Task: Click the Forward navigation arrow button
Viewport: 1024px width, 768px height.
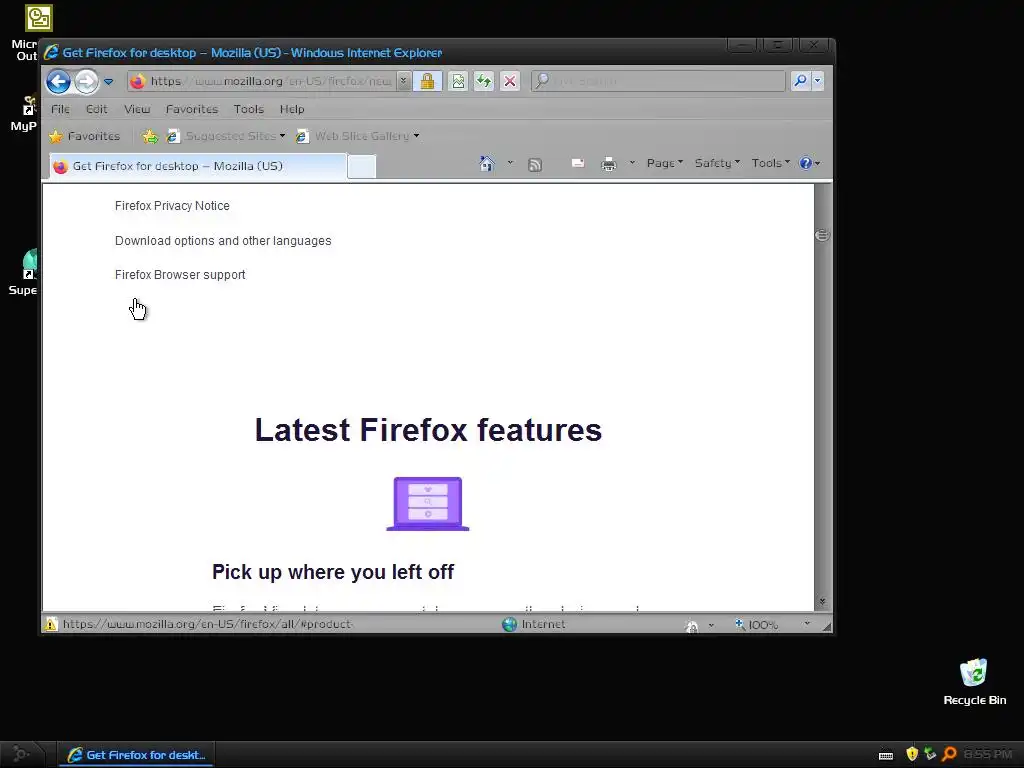Action: [86, 82]
